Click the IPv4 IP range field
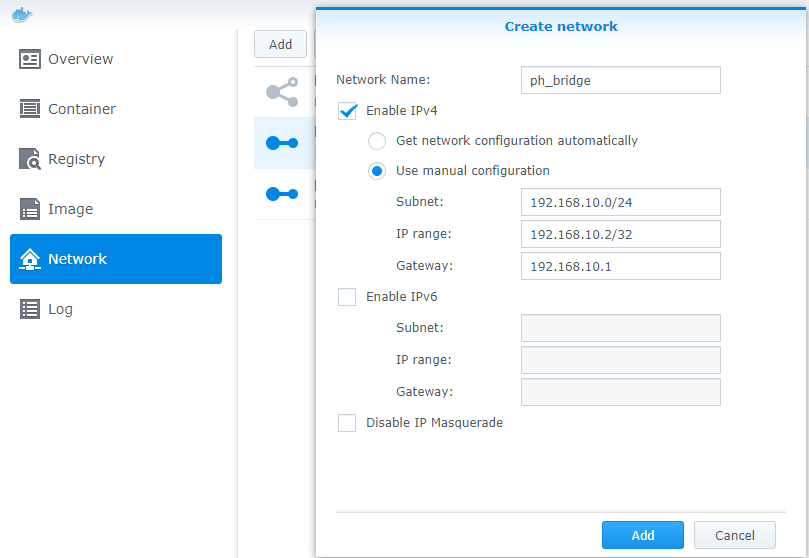 (621, 234)
